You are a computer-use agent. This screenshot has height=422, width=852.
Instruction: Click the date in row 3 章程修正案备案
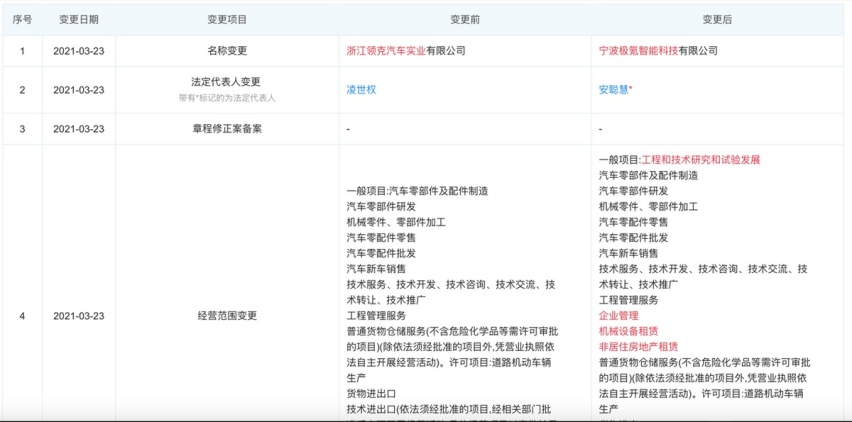pos(79,129)
